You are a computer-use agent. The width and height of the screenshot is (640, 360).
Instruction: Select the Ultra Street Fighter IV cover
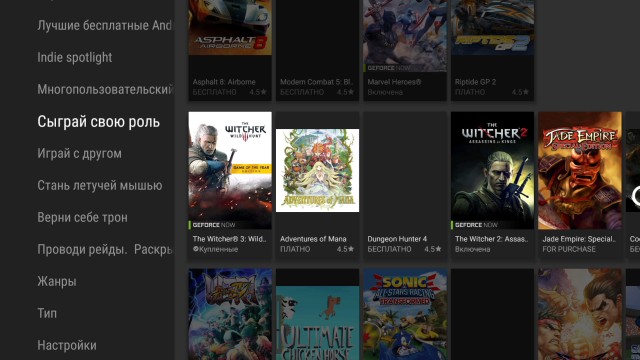point(230,314)
